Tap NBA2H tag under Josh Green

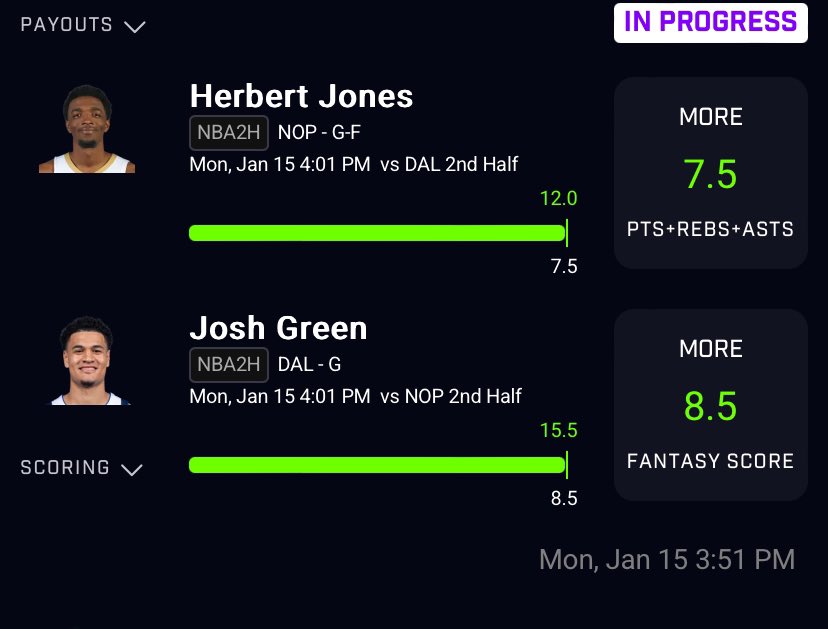point(229,364)
